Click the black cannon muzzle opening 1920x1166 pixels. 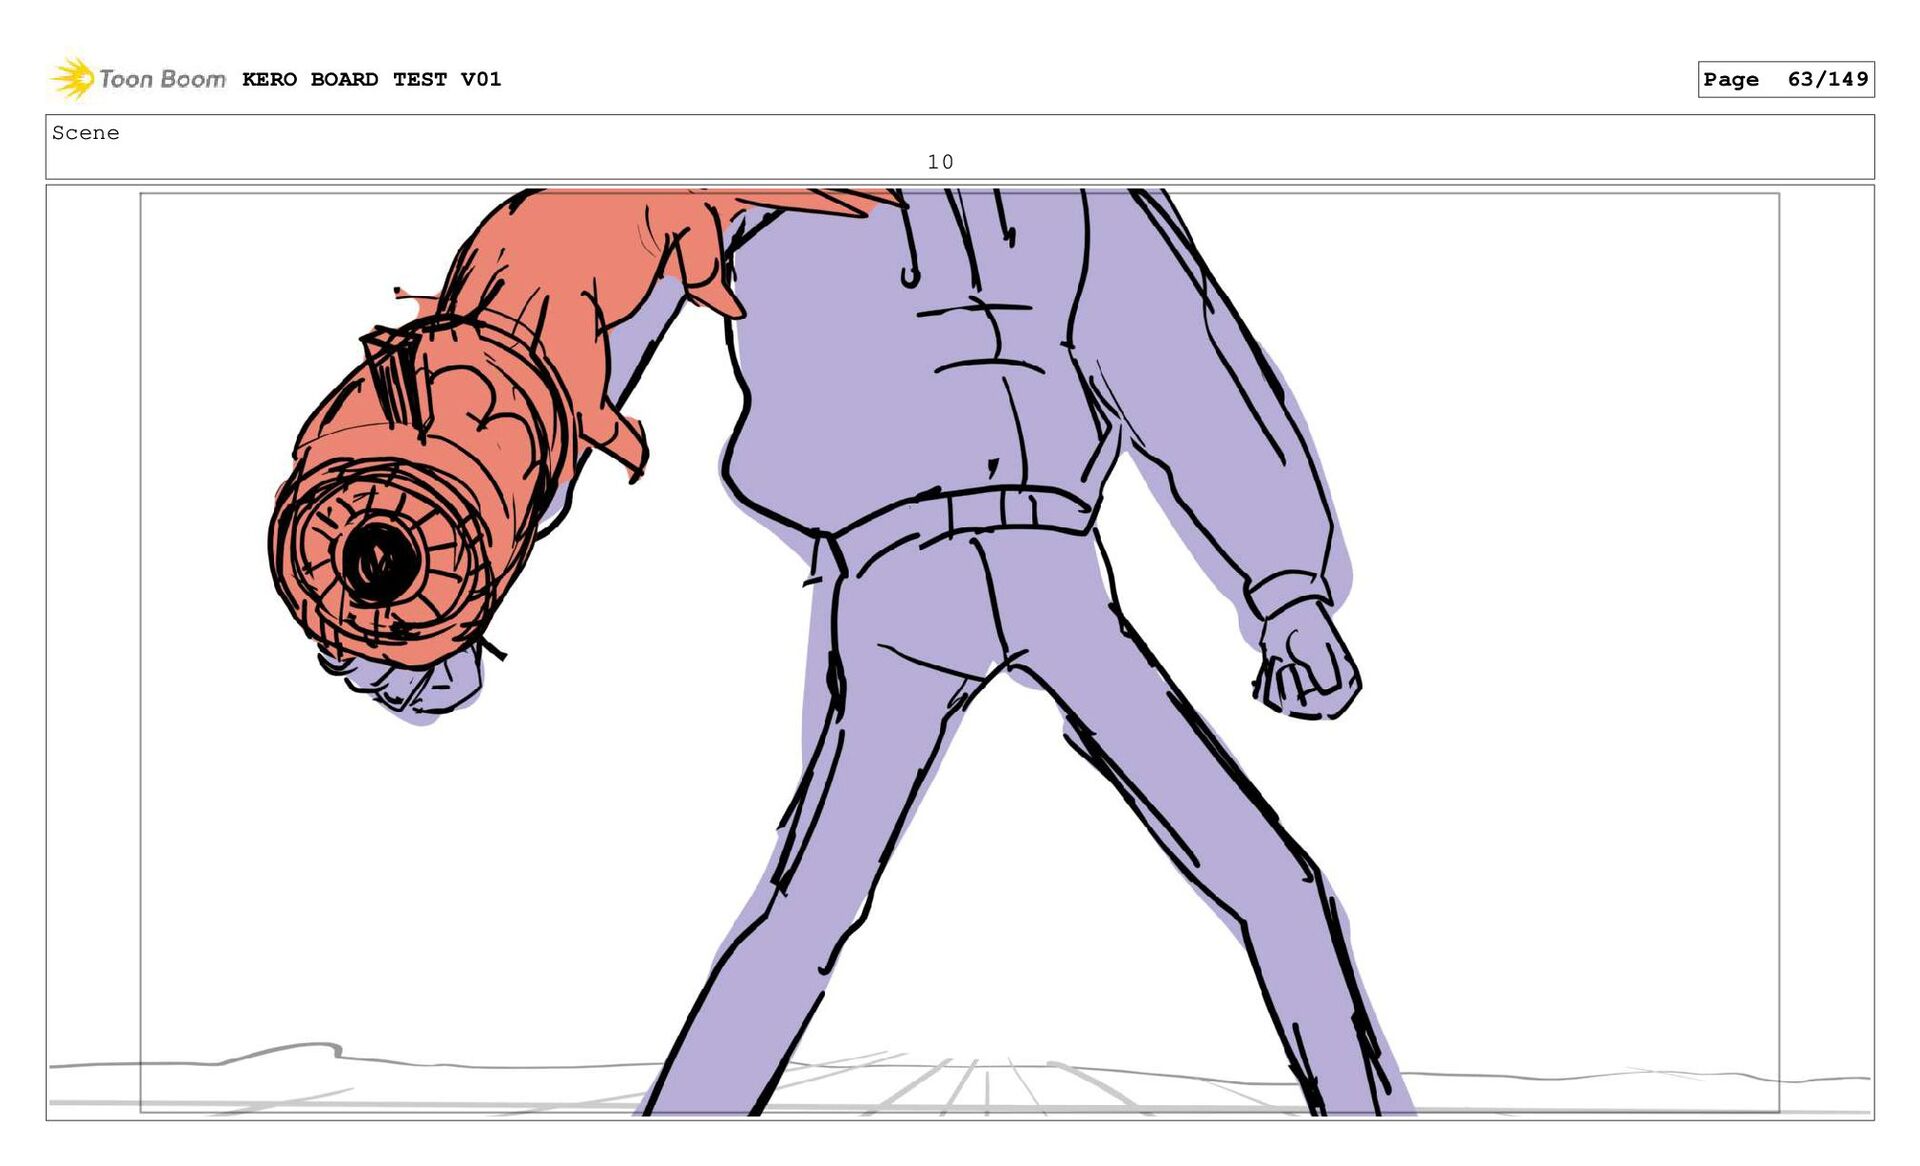click(380, 562)
